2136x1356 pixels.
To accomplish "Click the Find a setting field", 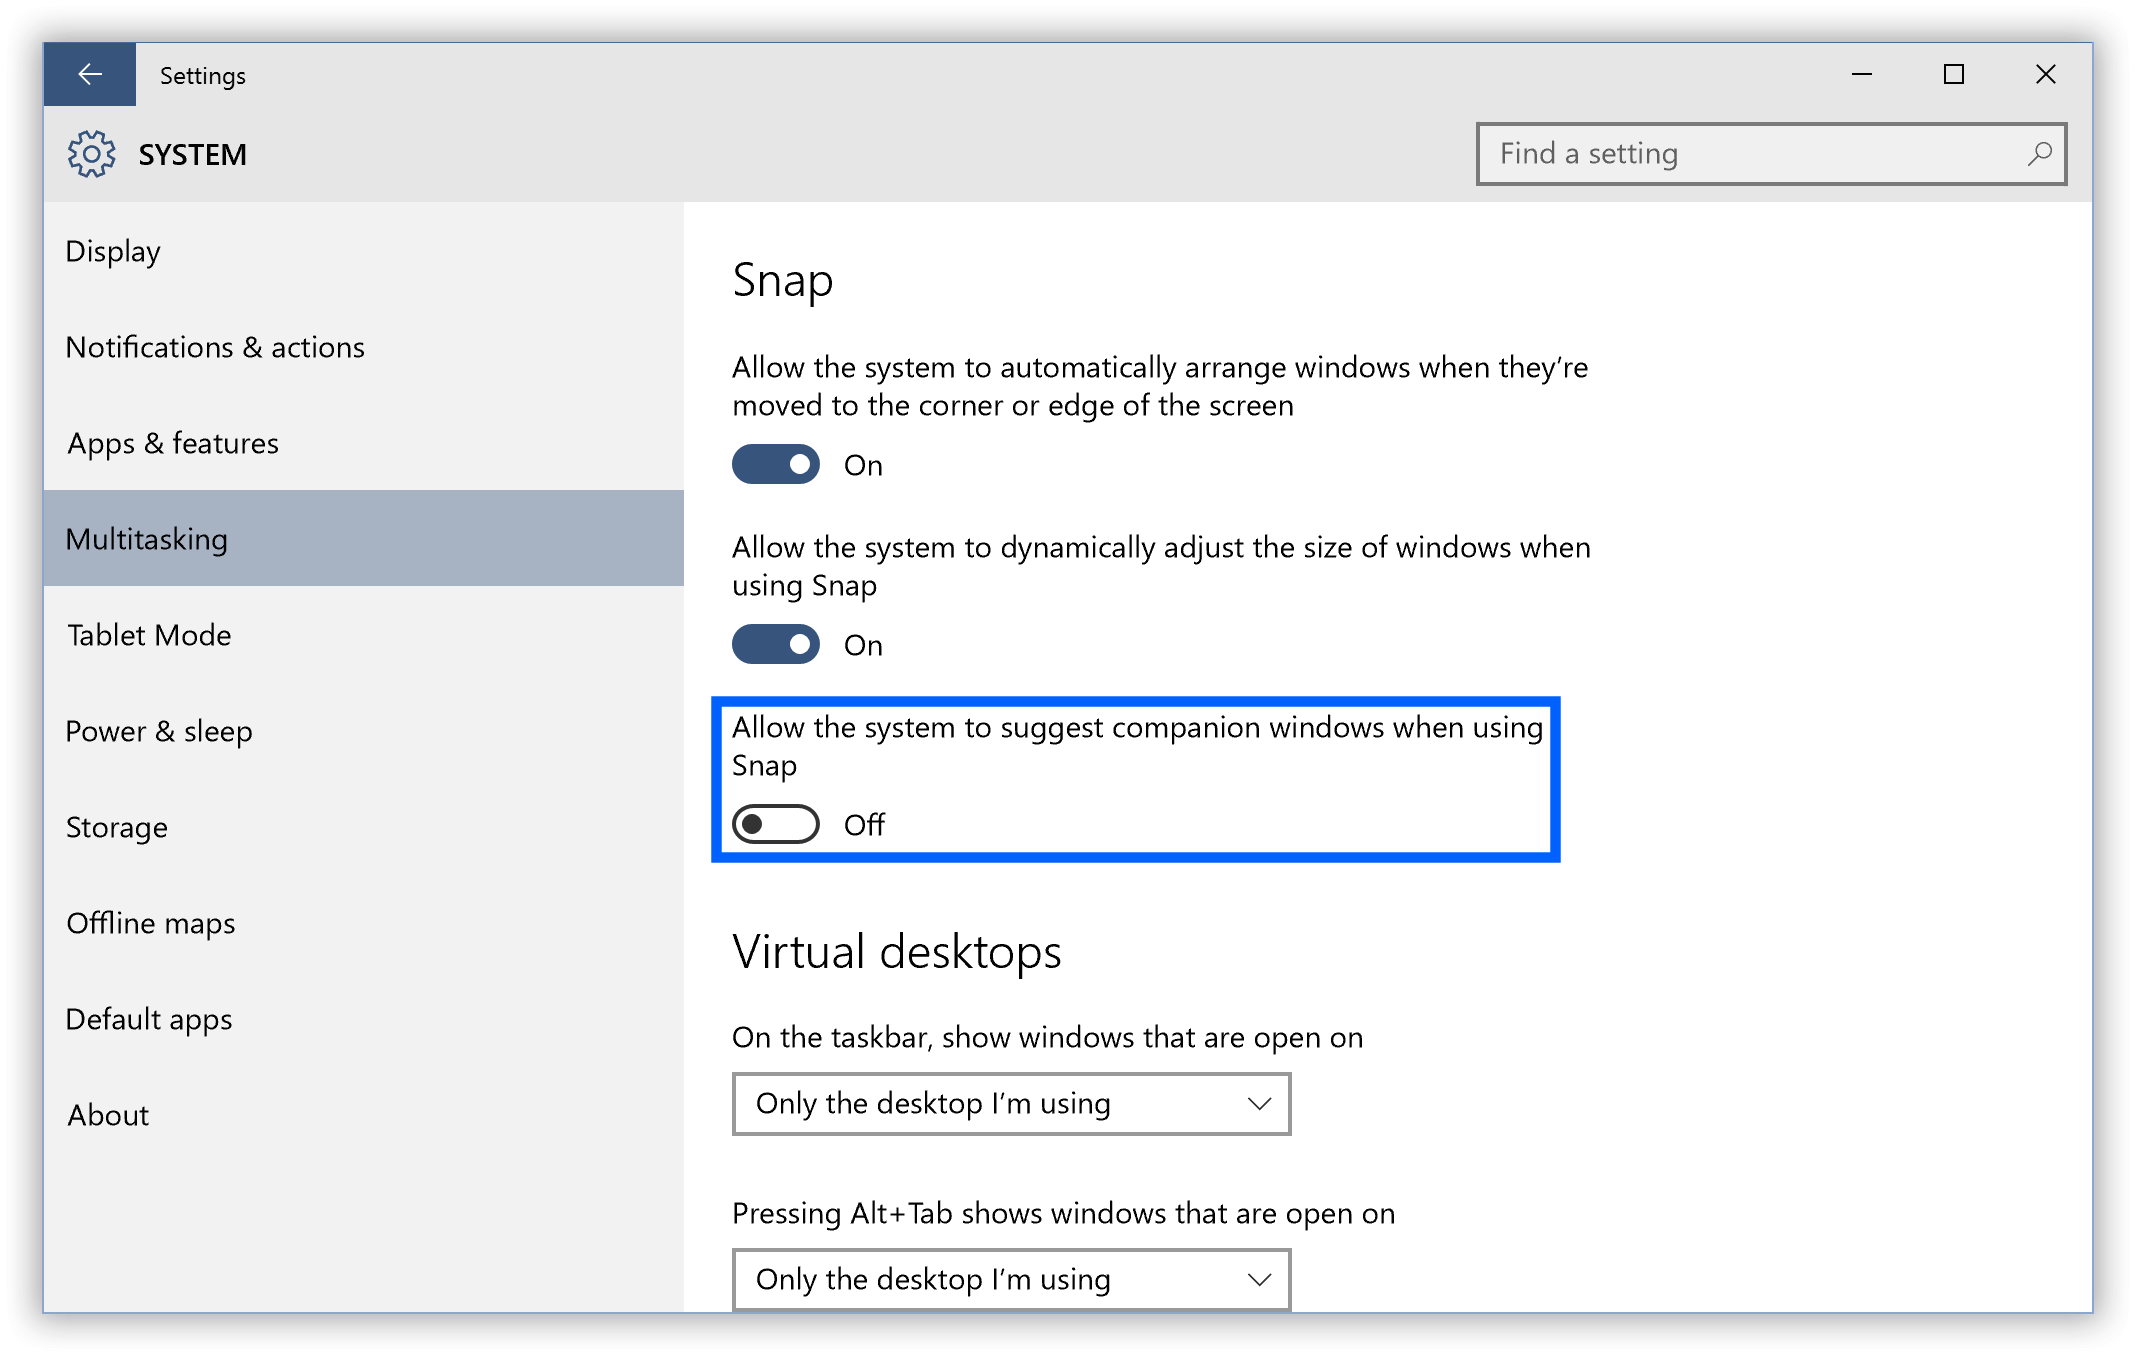I will pyautogui.click(x=1772, y=154).
